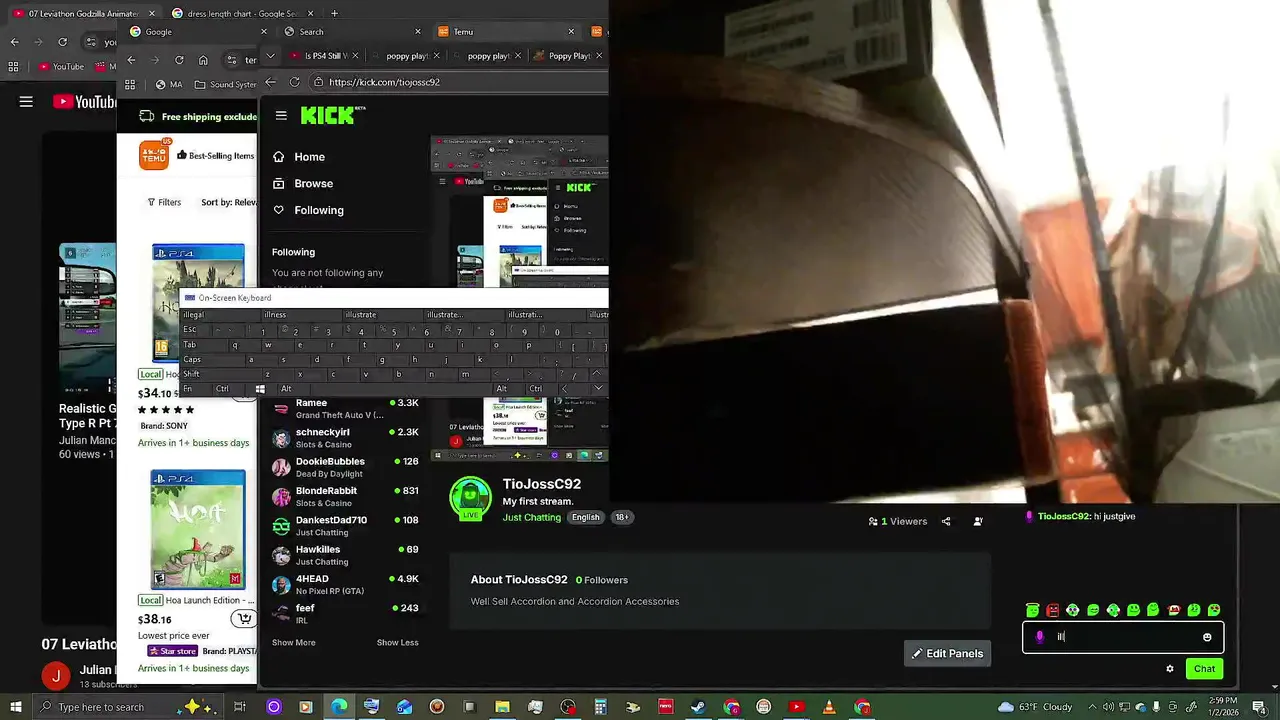Image resolution: width=1280 pixels, height=720 pixels.
Task: Open BlondeRabbit channel in sidebar
Action: pos(345,496)
